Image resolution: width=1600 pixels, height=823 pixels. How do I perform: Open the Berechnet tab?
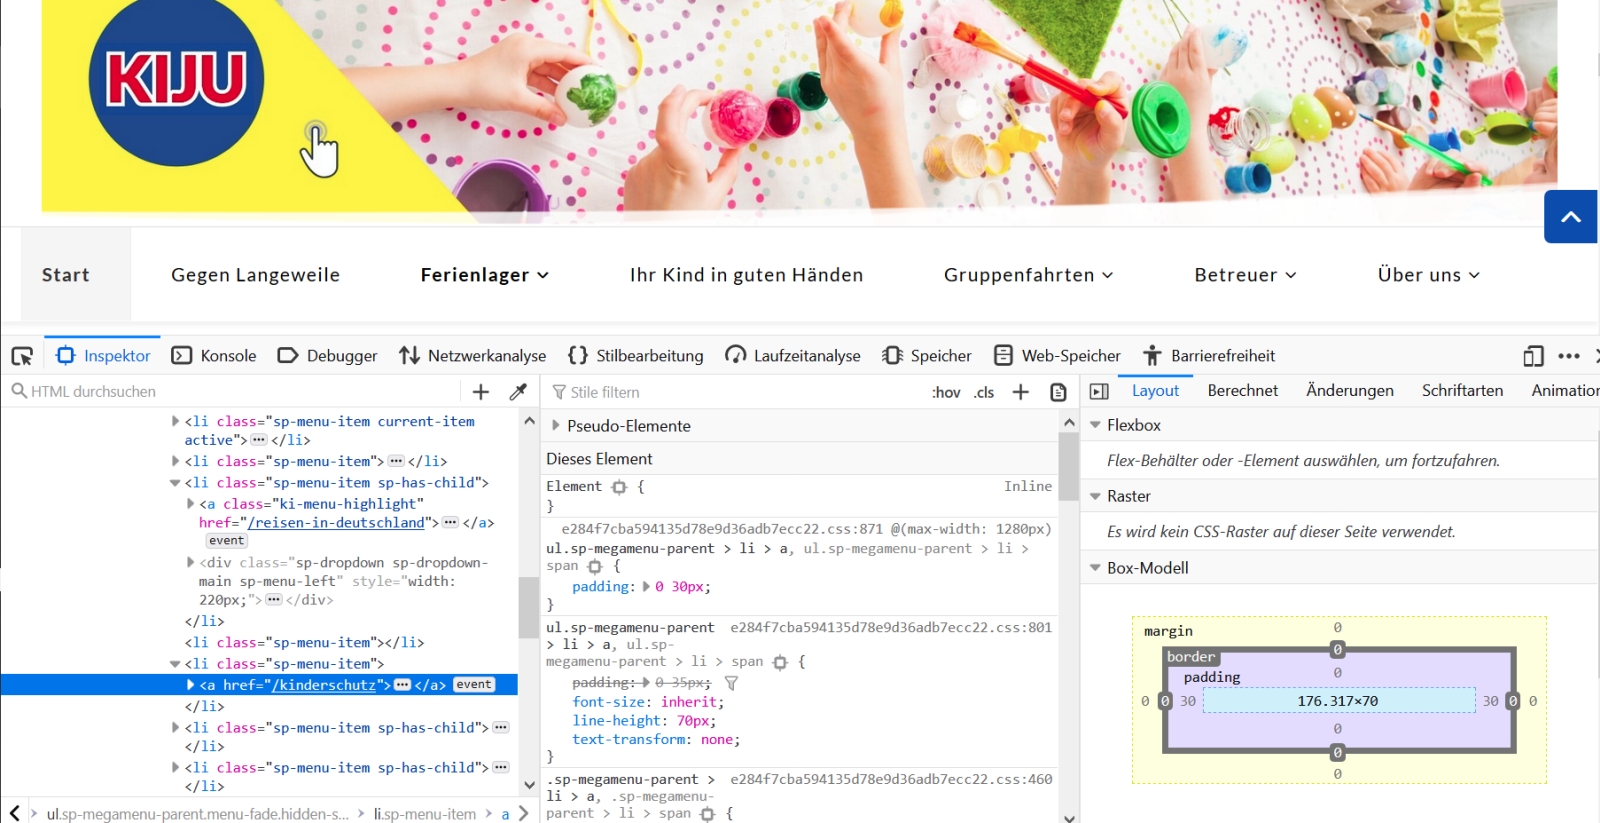[1242, 391]
